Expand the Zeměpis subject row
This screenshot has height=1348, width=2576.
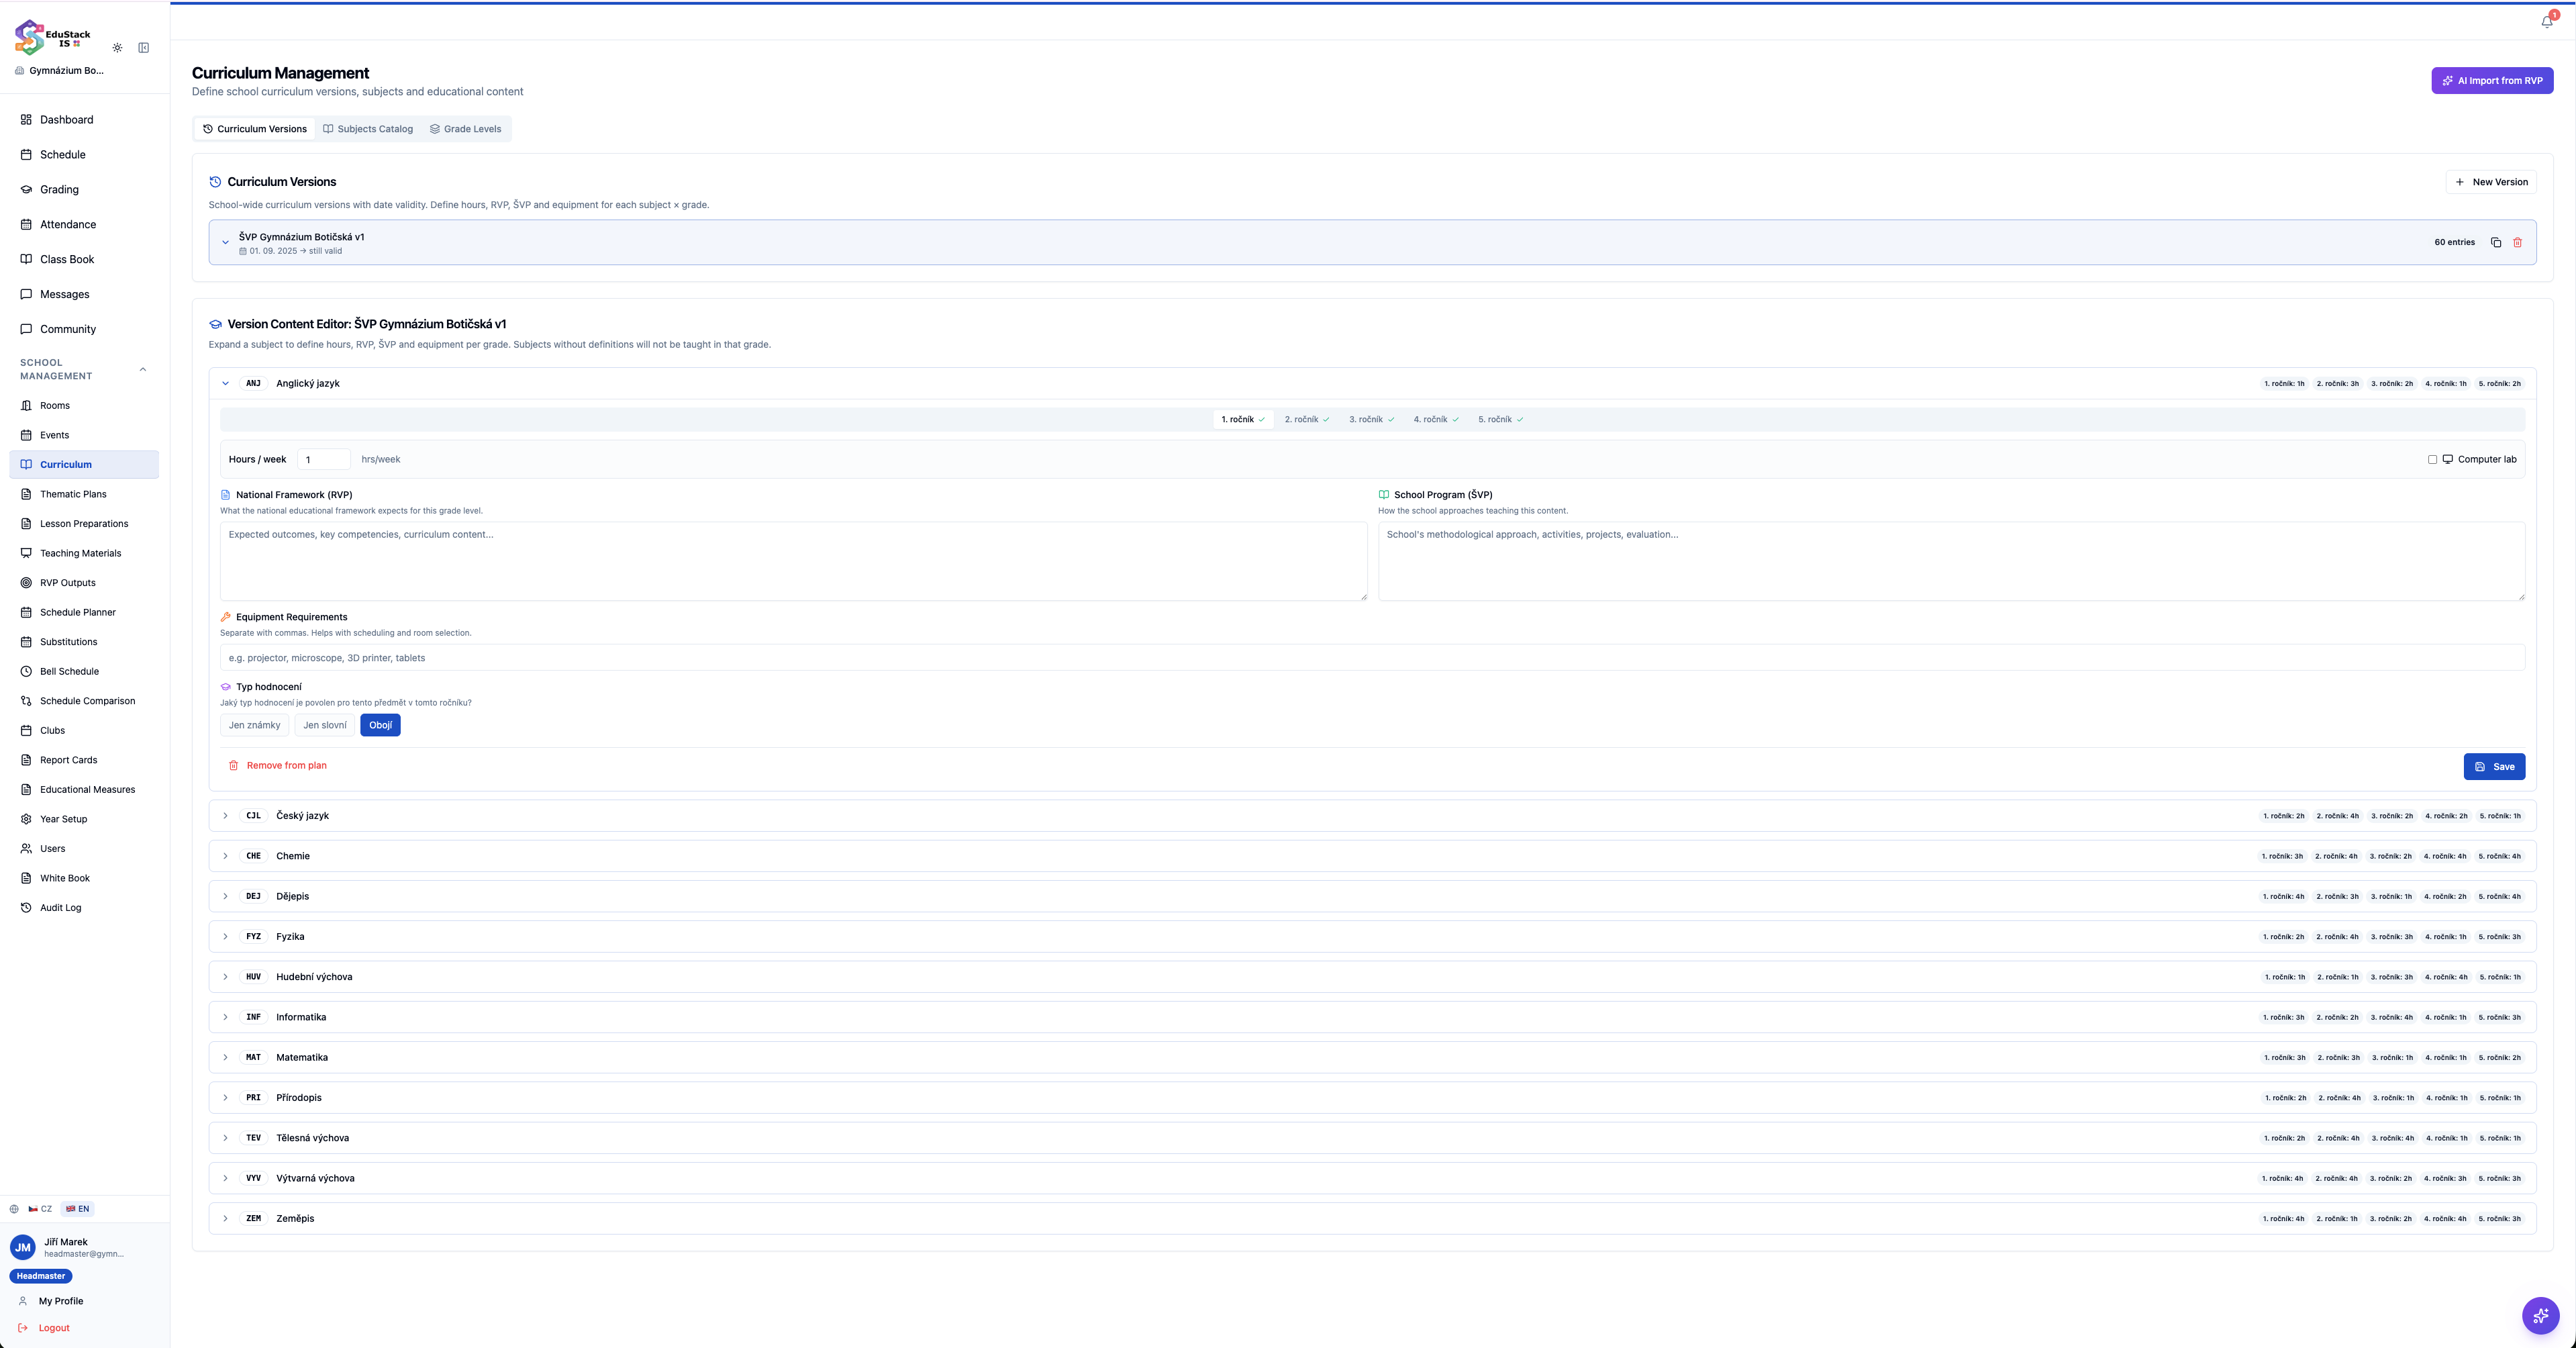pyautogui.click(x=1372, y=1218)
